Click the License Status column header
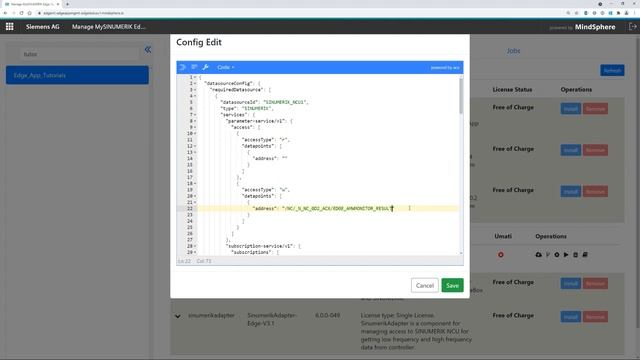The image size is (640, 360). coord(512,89)
